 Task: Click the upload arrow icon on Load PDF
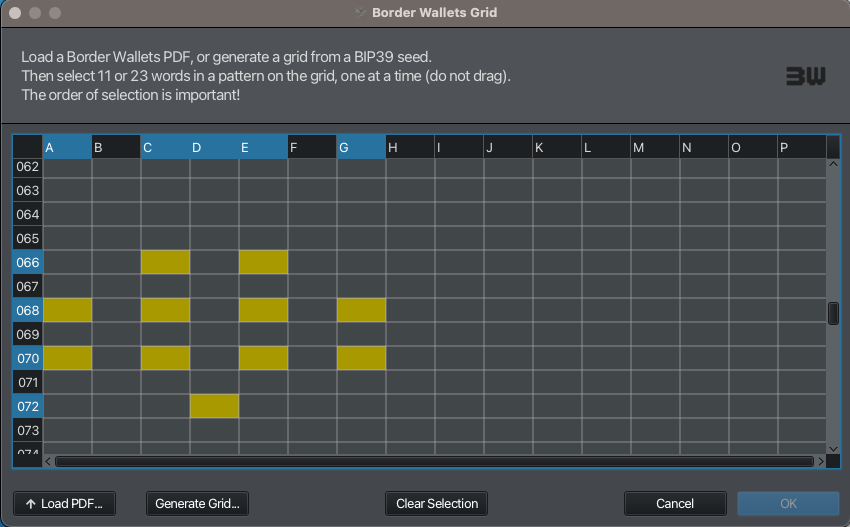coord(31,504)
